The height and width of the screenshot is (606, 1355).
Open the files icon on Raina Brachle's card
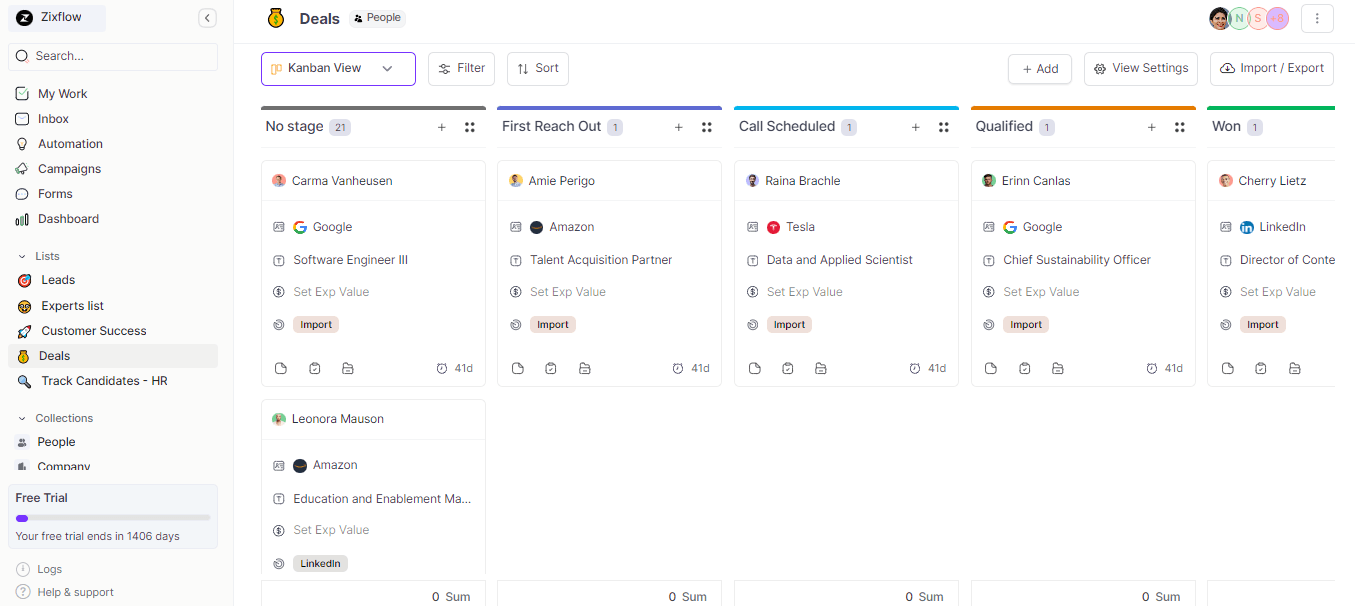pyautogui.click(x=821, y=368)
